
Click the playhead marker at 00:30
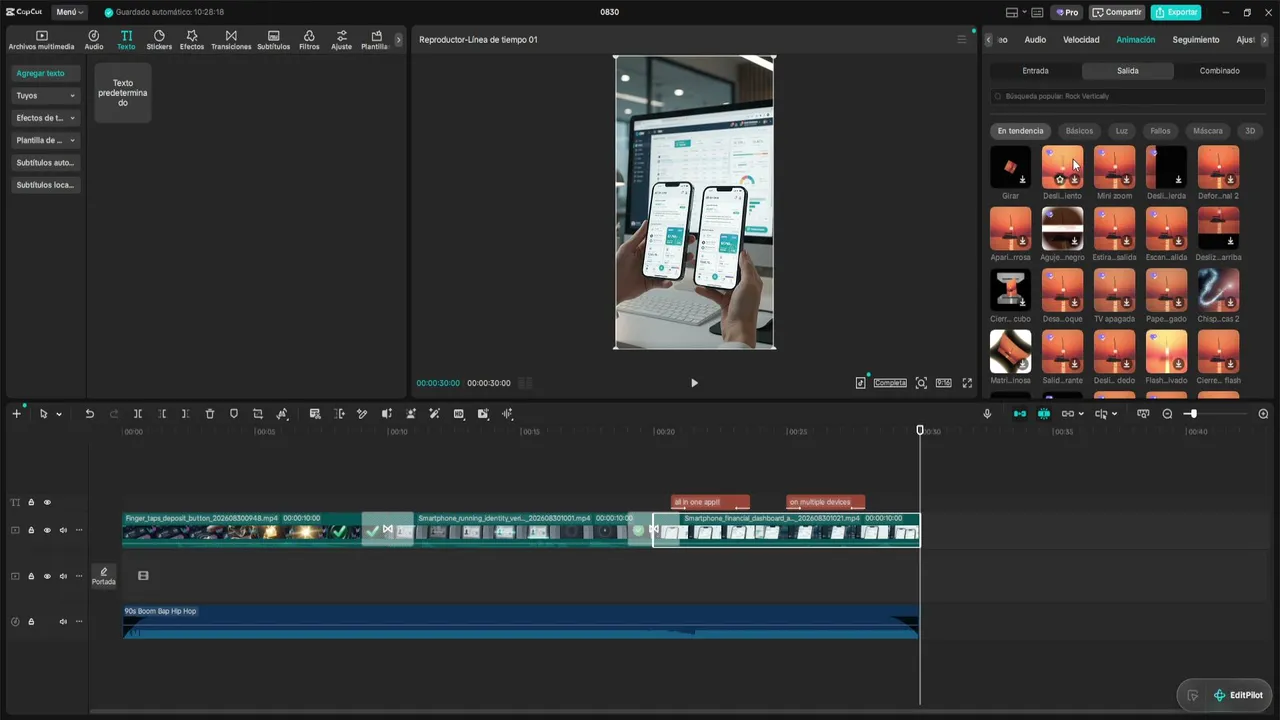(921, 430)
